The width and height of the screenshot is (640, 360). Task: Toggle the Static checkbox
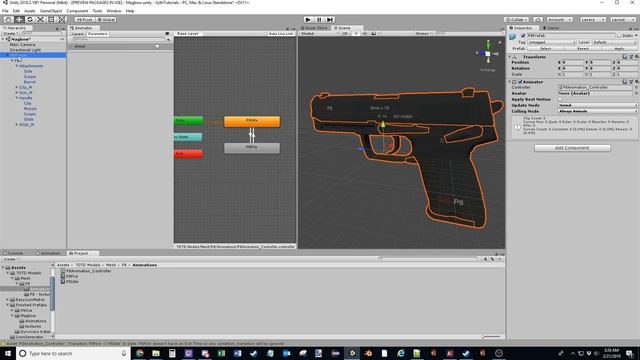coord(619,36)
